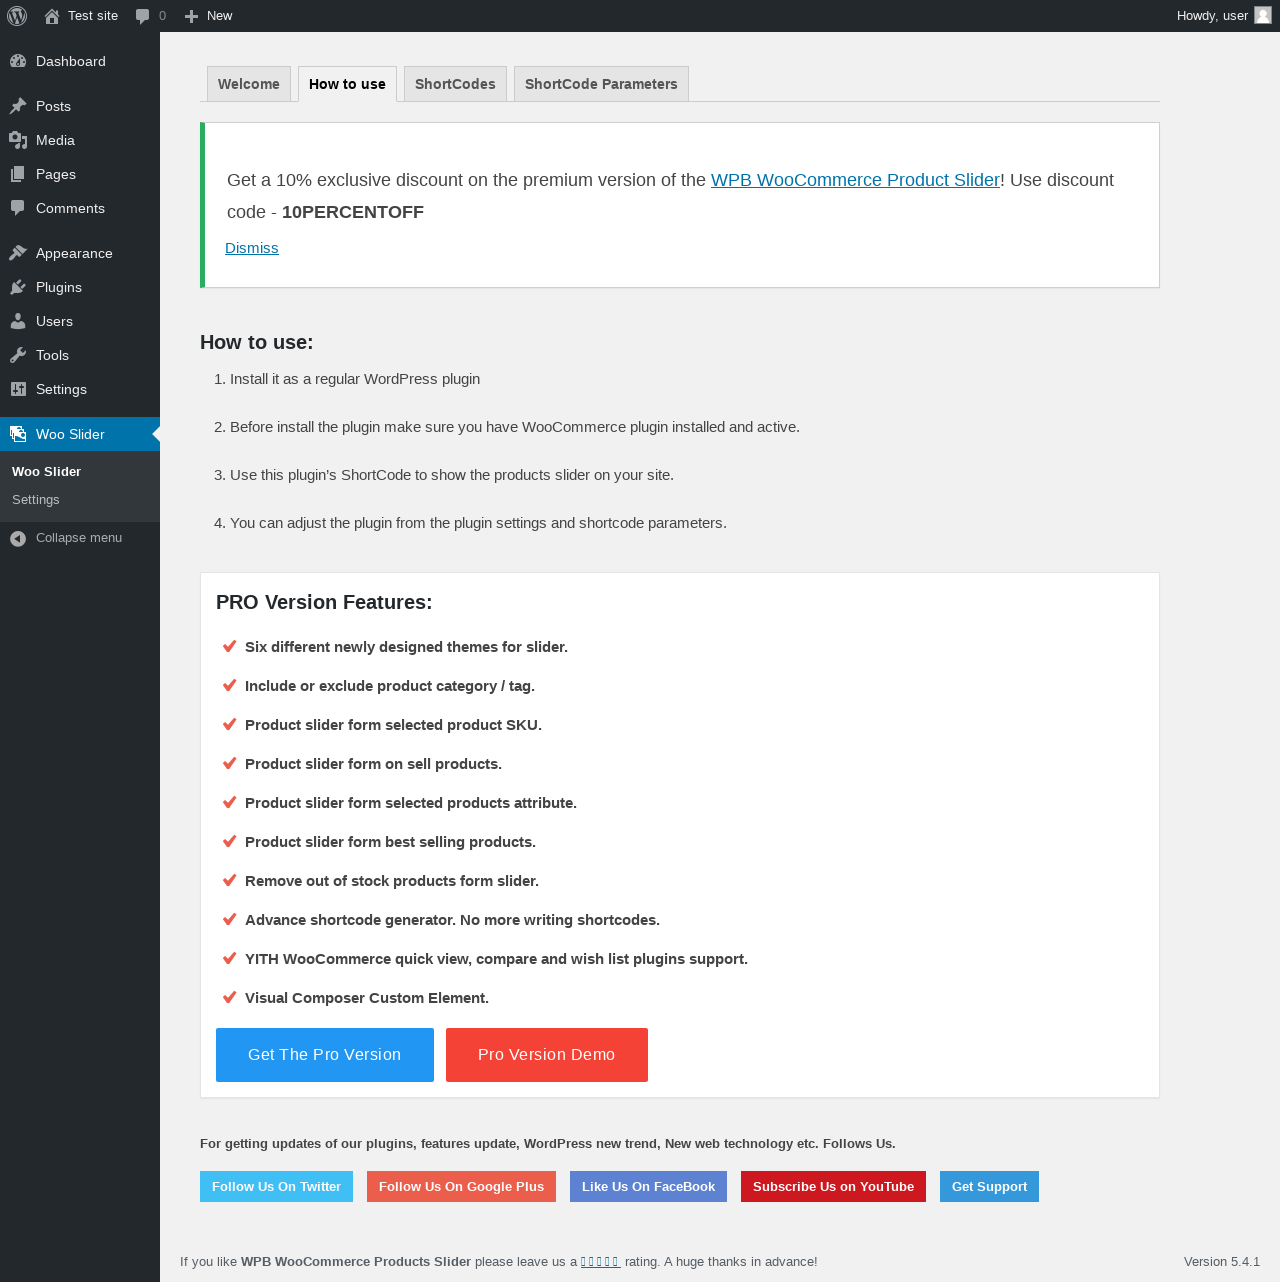1280x1282 pixels.
Task: Open the Users menu item
Action: (80, 321)
